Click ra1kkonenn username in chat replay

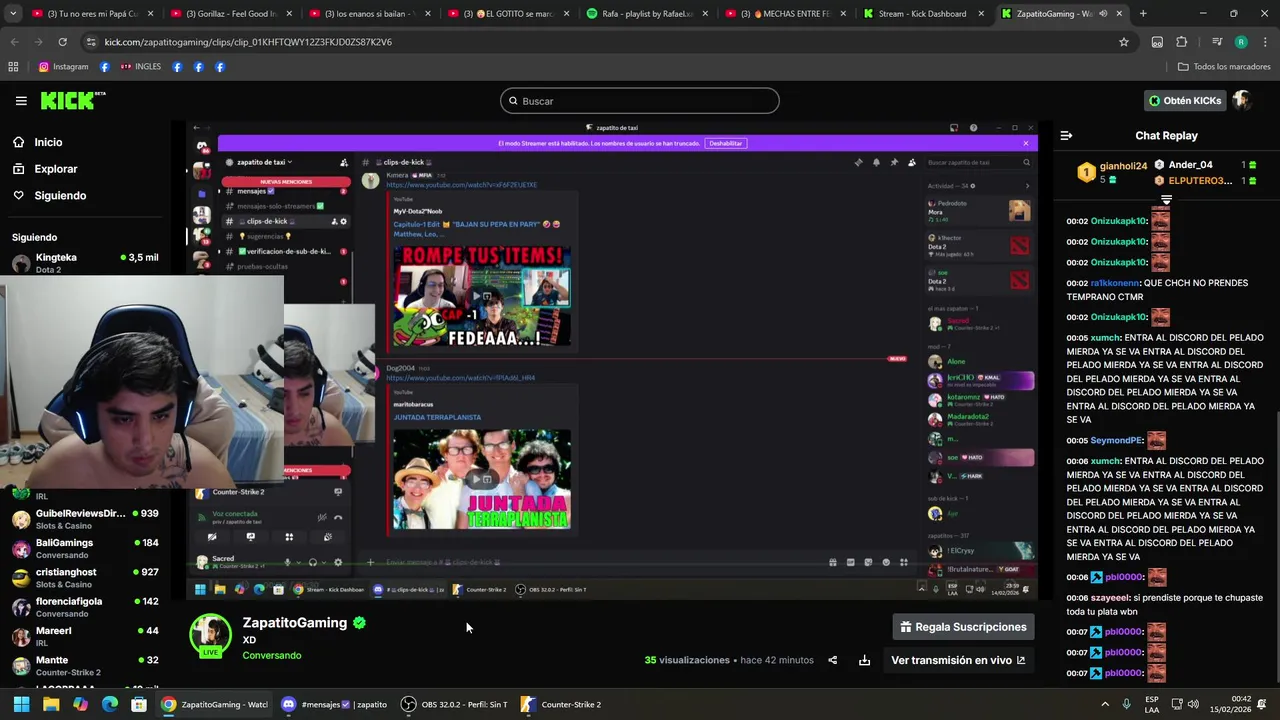1114,284
